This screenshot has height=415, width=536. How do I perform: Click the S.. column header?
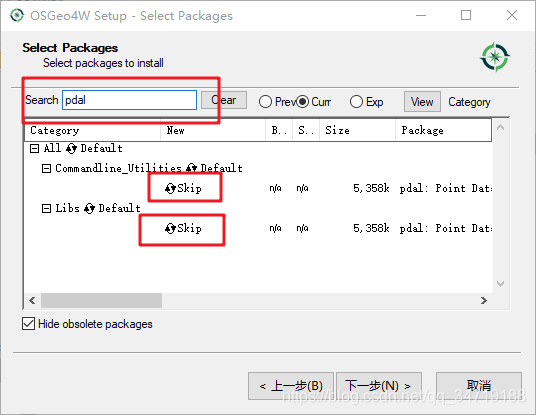pos(306,130)
